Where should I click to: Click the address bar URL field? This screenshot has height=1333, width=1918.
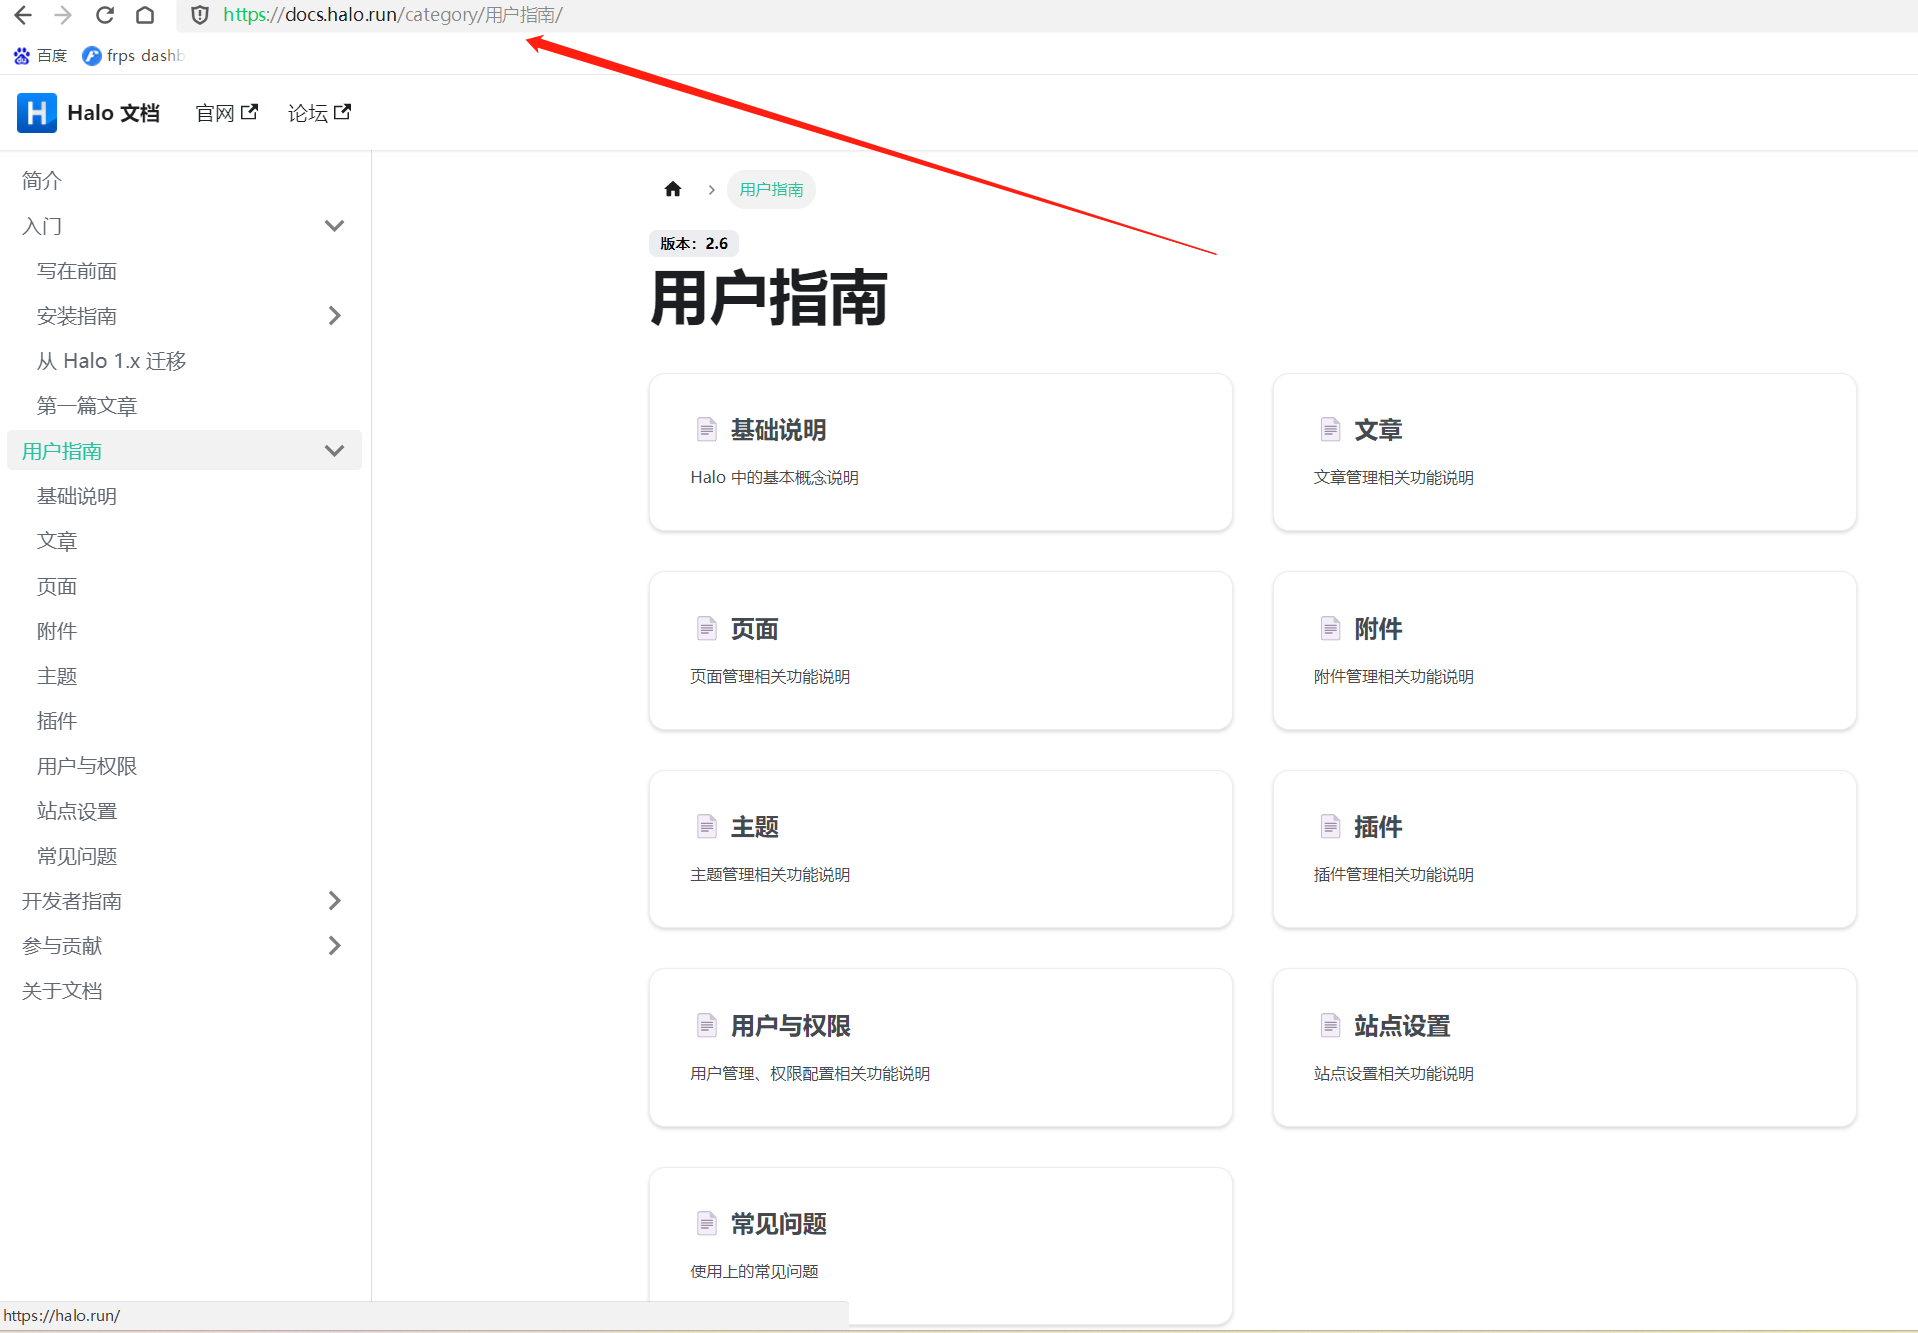1045,15
